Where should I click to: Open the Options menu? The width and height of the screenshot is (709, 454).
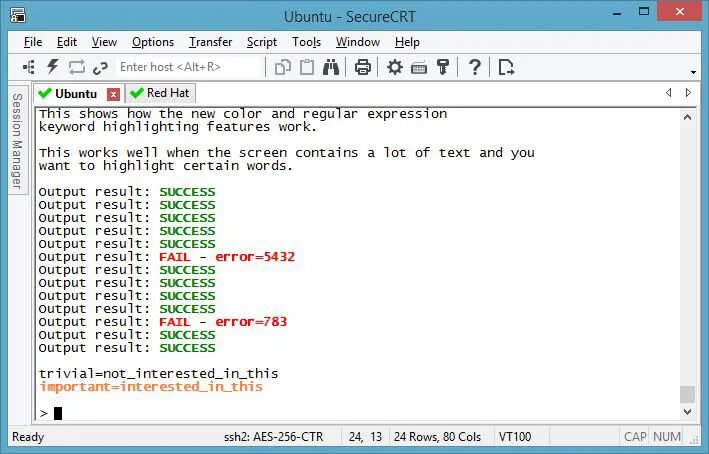[x=153, y=42]
